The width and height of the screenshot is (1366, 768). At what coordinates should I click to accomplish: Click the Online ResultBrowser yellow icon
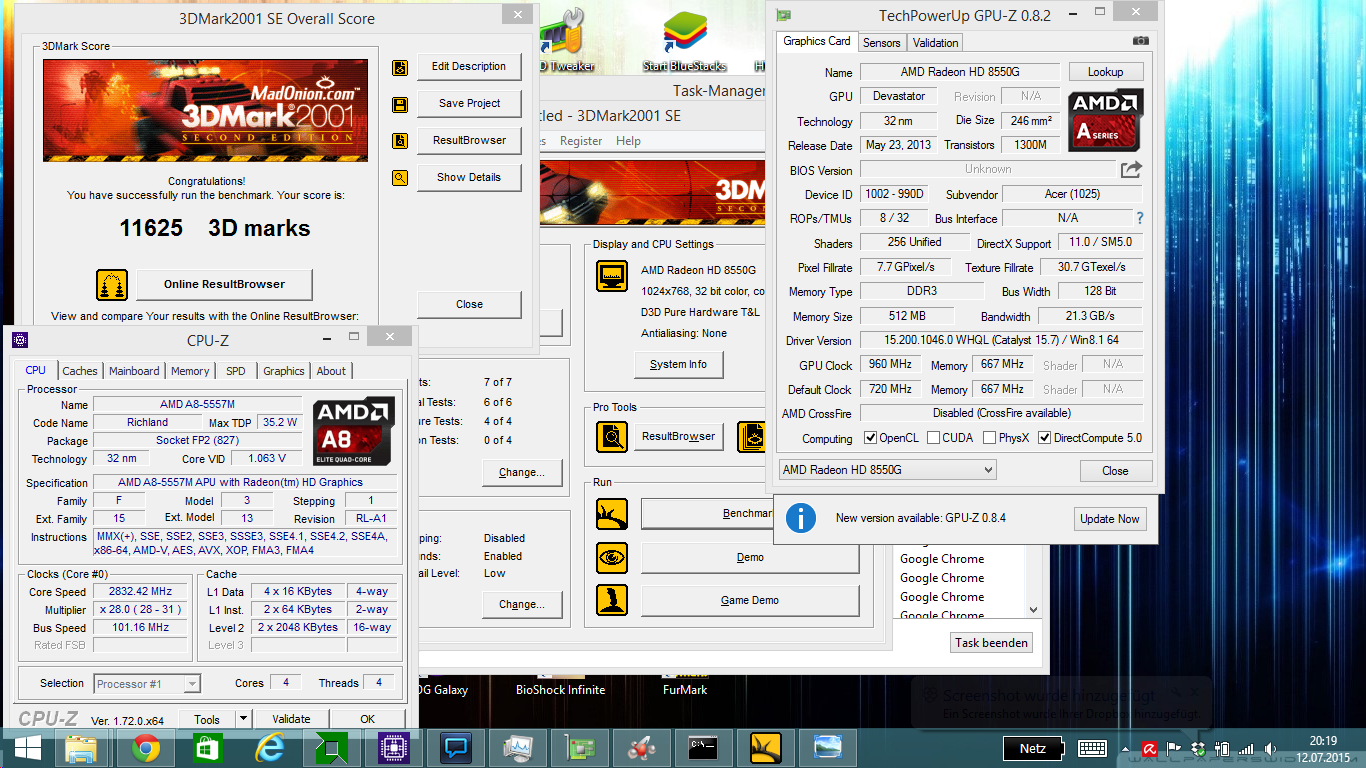(x=112, y=285)
